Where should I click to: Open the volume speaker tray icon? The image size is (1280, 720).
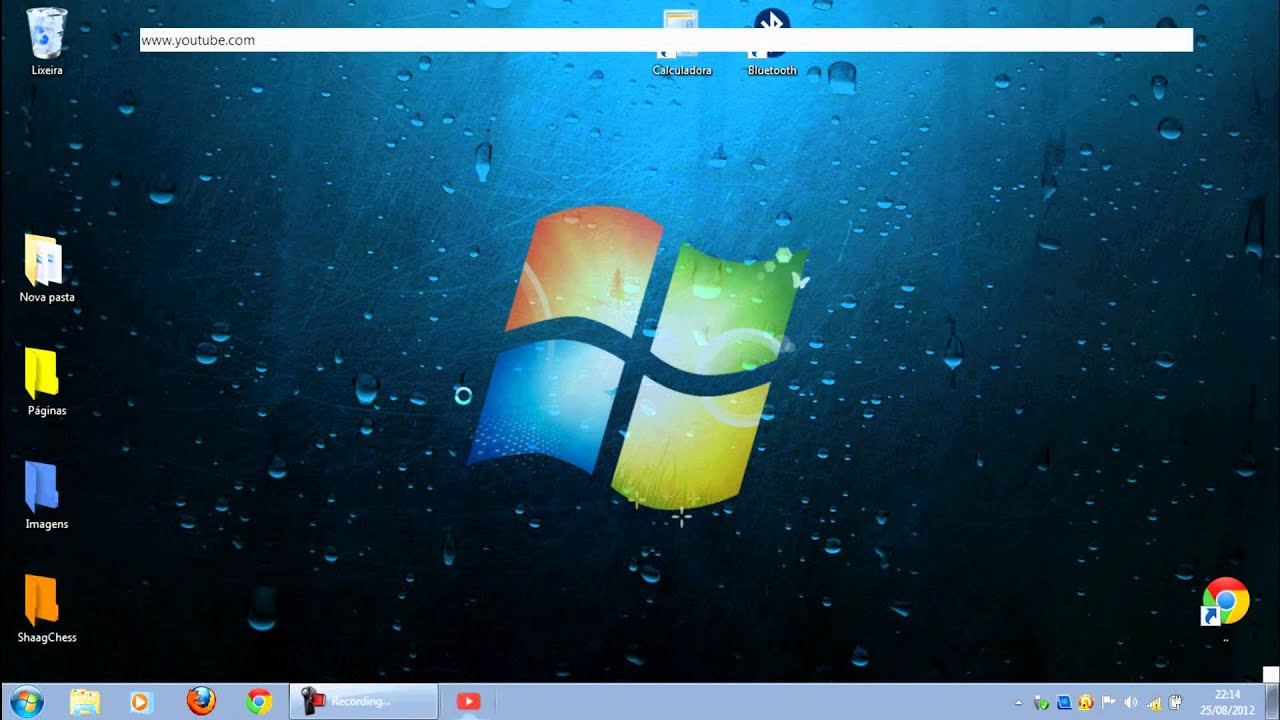pos(1131,703)
